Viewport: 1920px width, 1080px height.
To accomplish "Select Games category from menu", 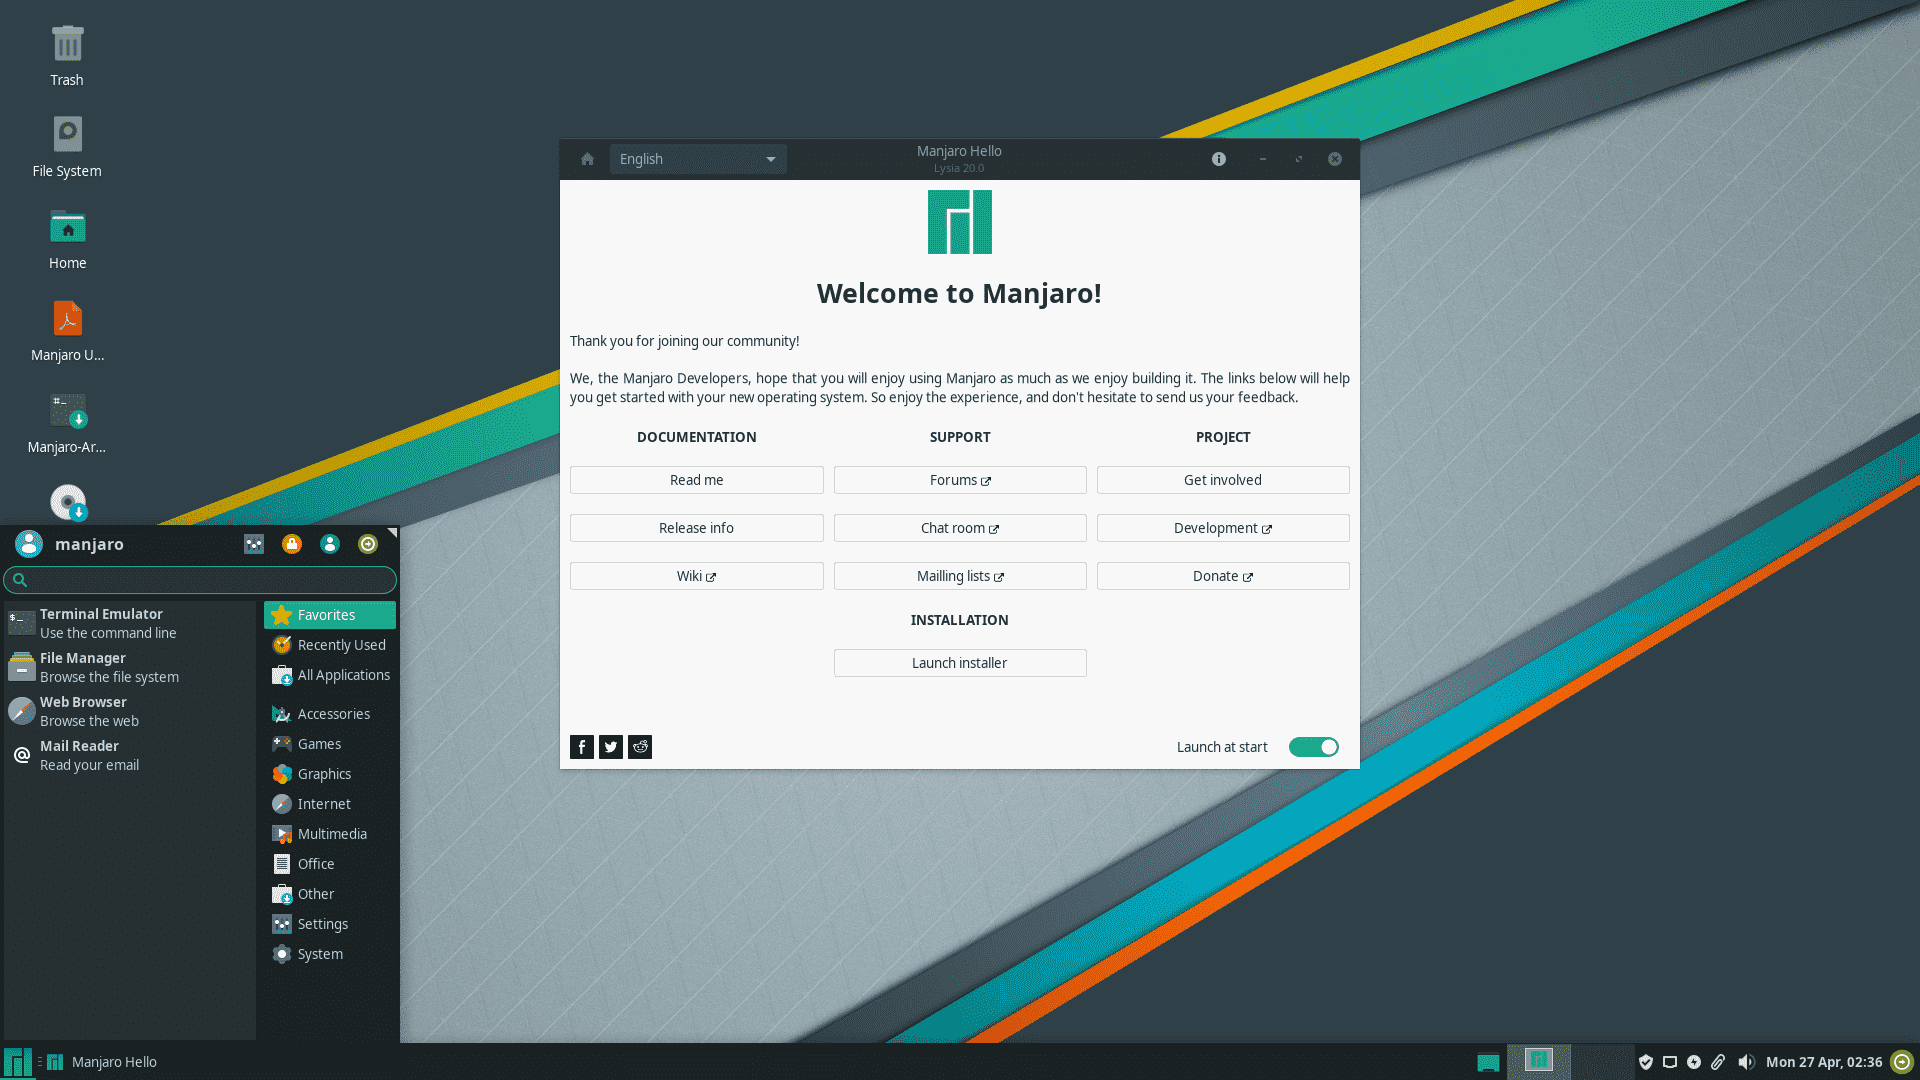I will tap(319, 742).
